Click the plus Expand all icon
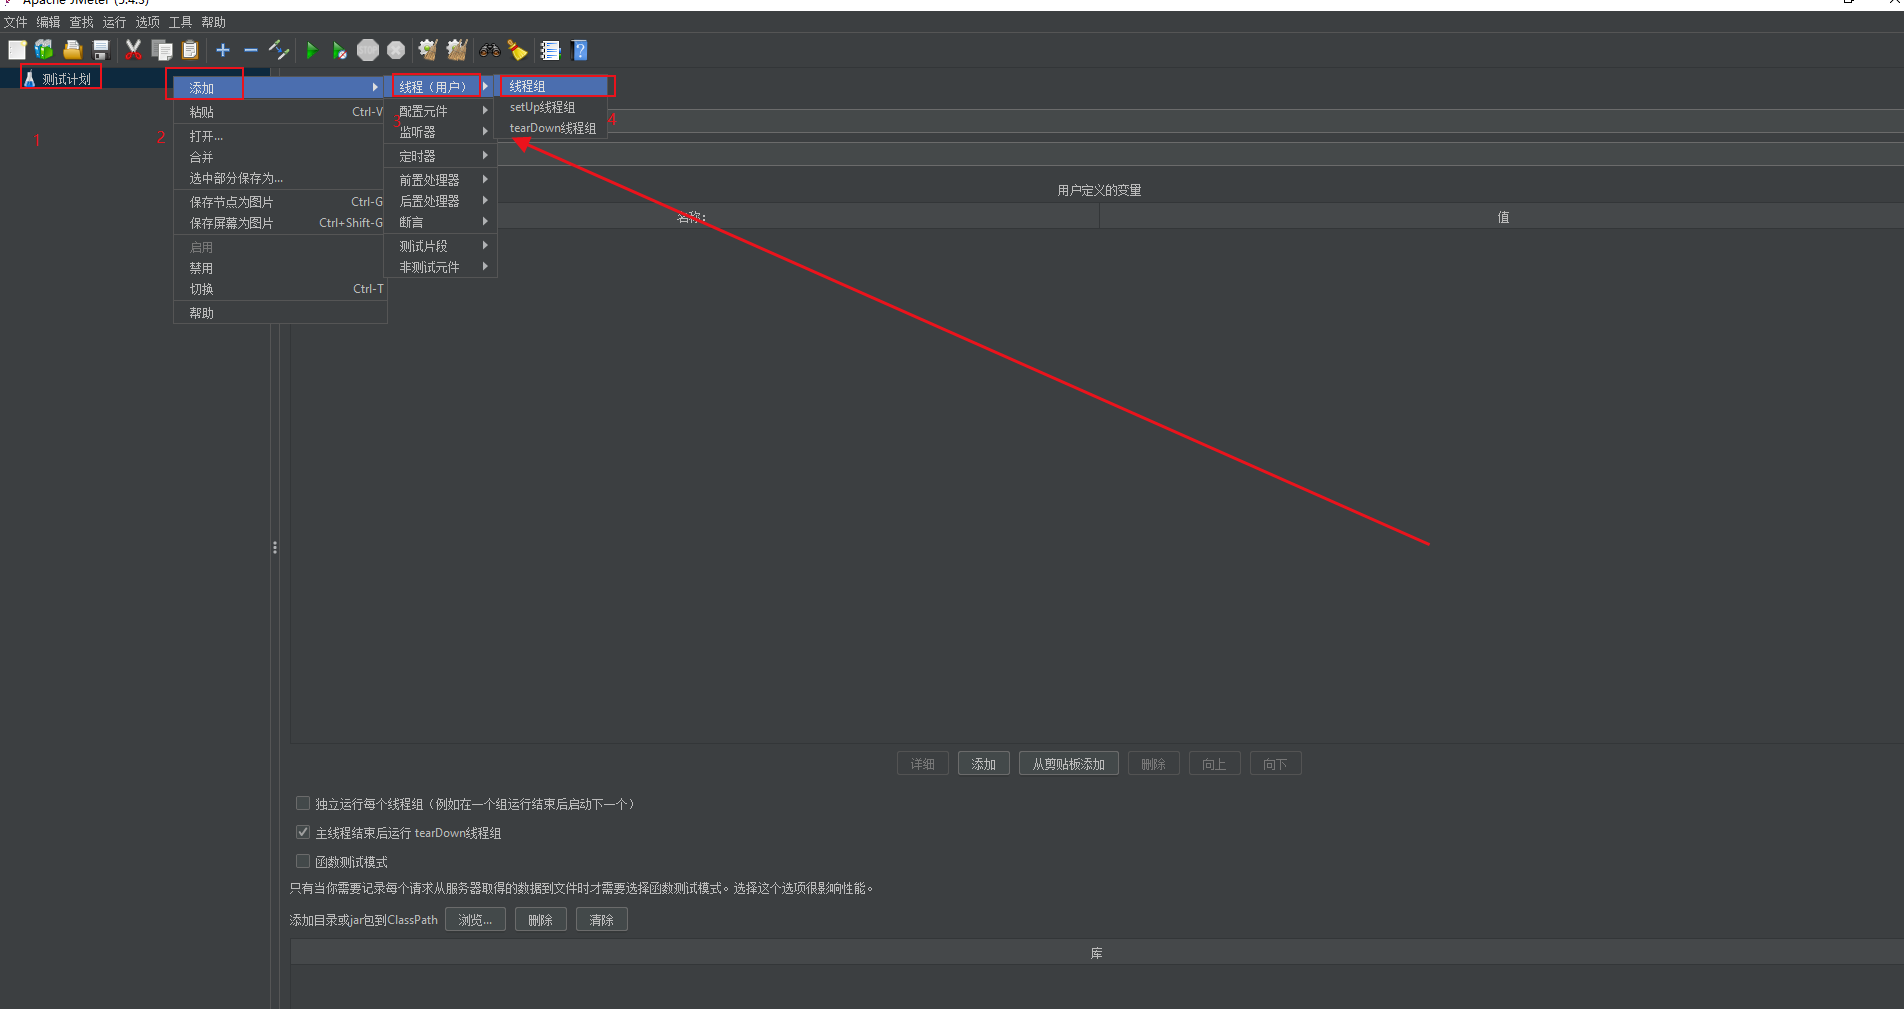The height and width of the screenshot is (1009, 1904). (x=223, y=50)
